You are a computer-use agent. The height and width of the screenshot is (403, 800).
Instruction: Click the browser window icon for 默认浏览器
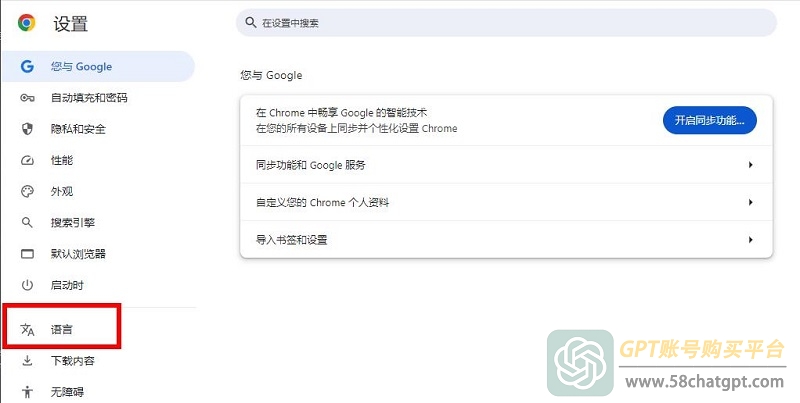point(27,254)
